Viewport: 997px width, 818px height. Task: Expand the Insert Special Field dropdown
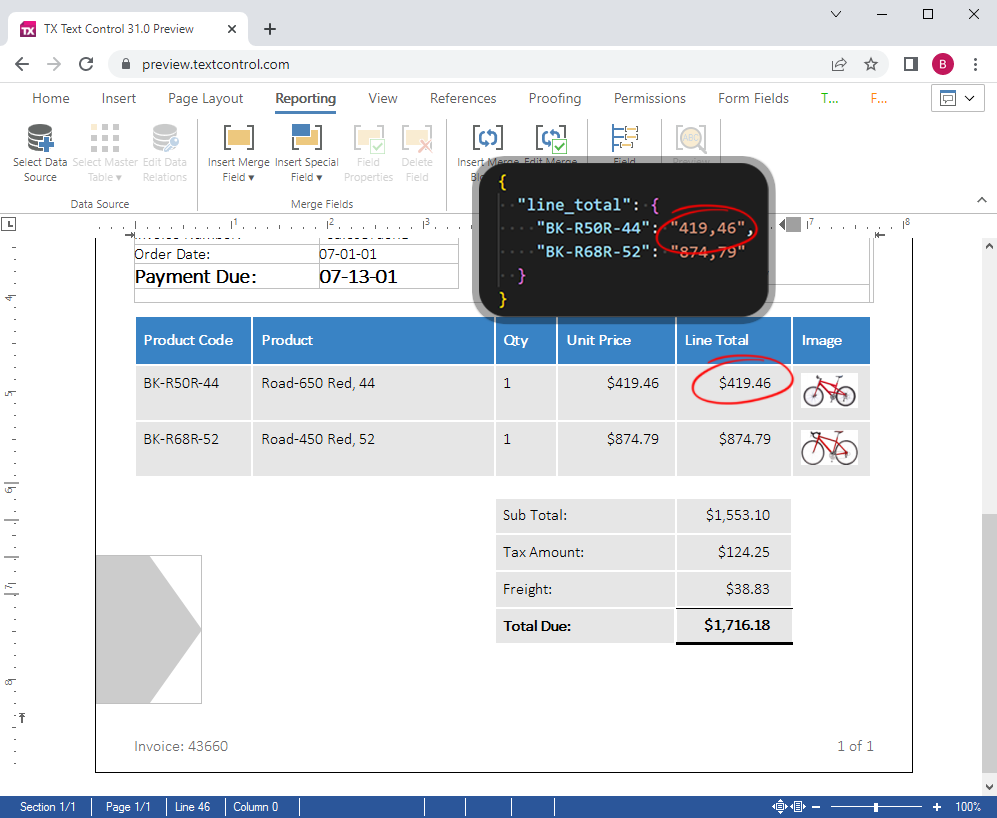(x=306, y=170)
